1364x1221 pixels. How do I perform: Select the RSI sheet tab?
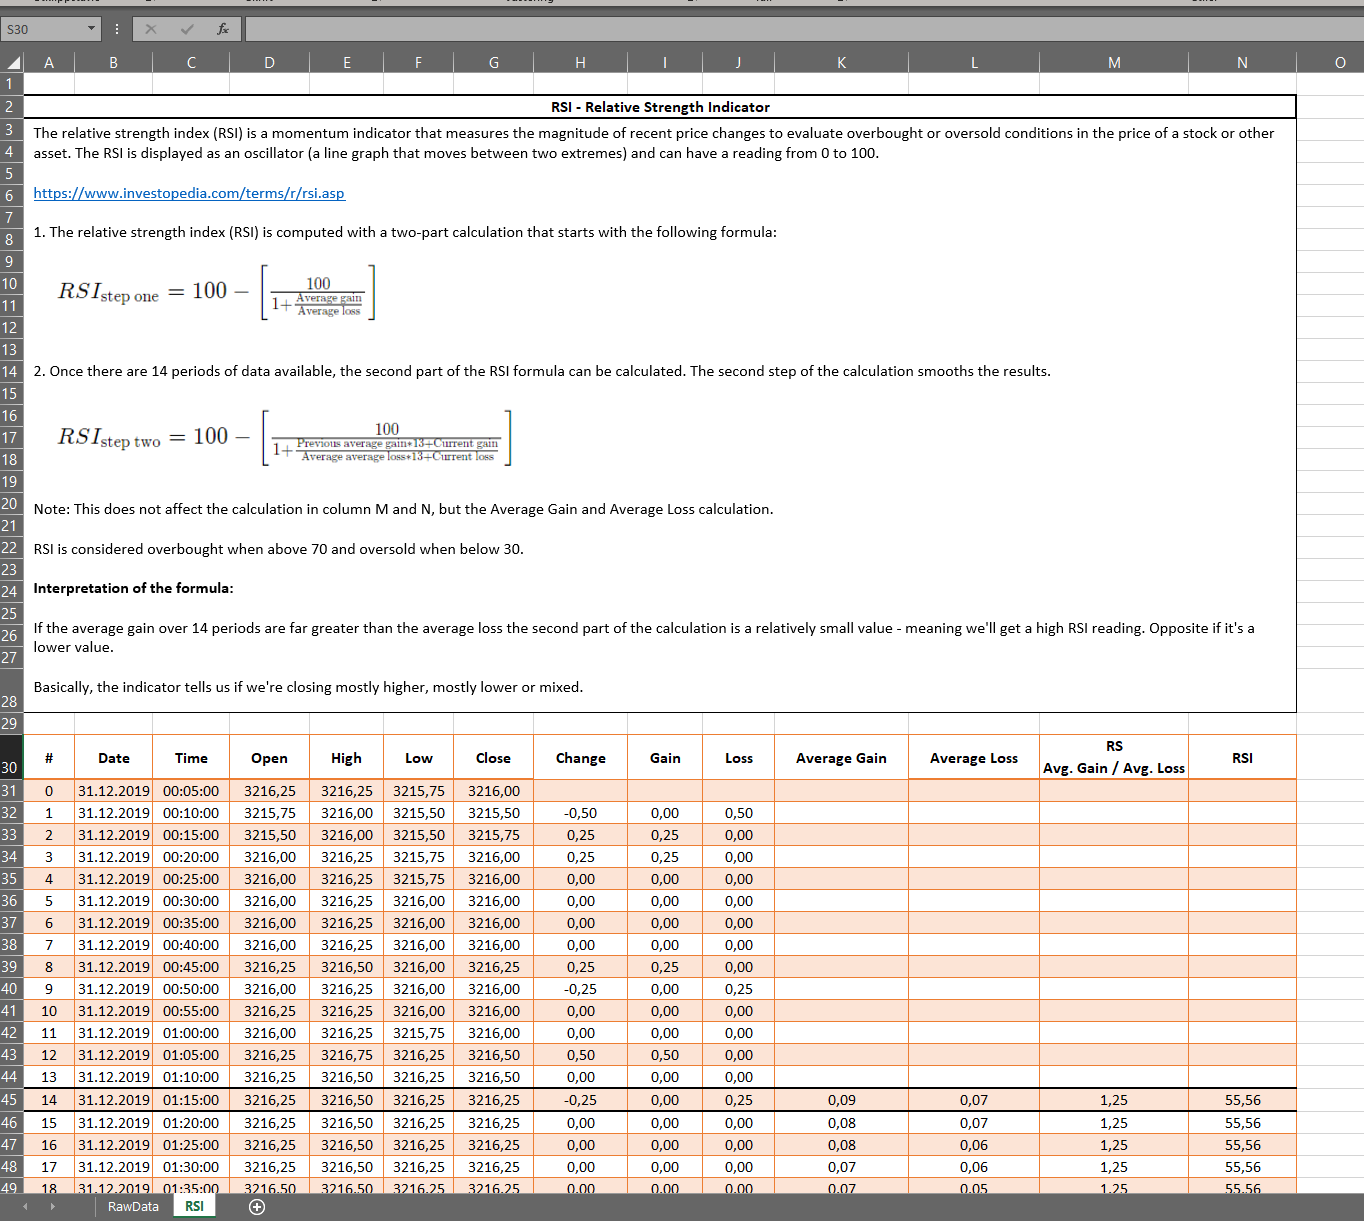[194, 1207]
